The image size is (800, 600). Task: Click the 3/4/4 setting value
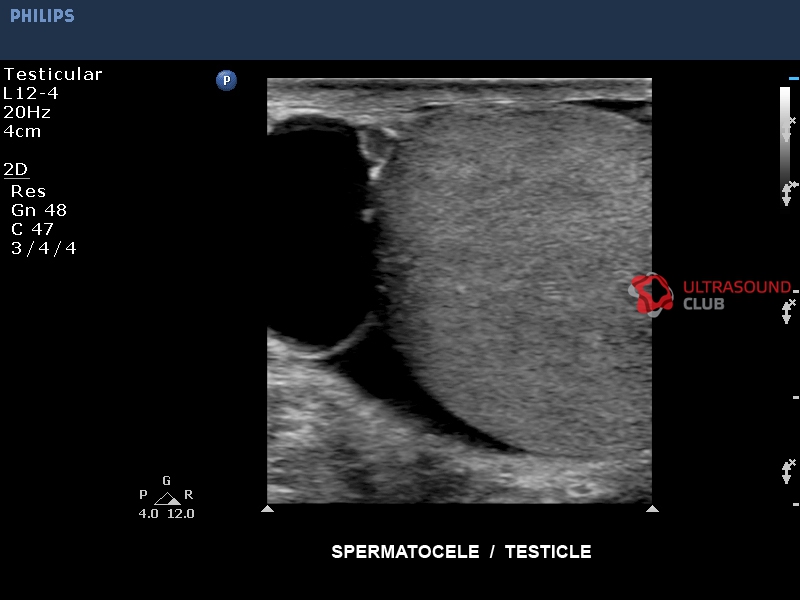[x=44, y=248]
